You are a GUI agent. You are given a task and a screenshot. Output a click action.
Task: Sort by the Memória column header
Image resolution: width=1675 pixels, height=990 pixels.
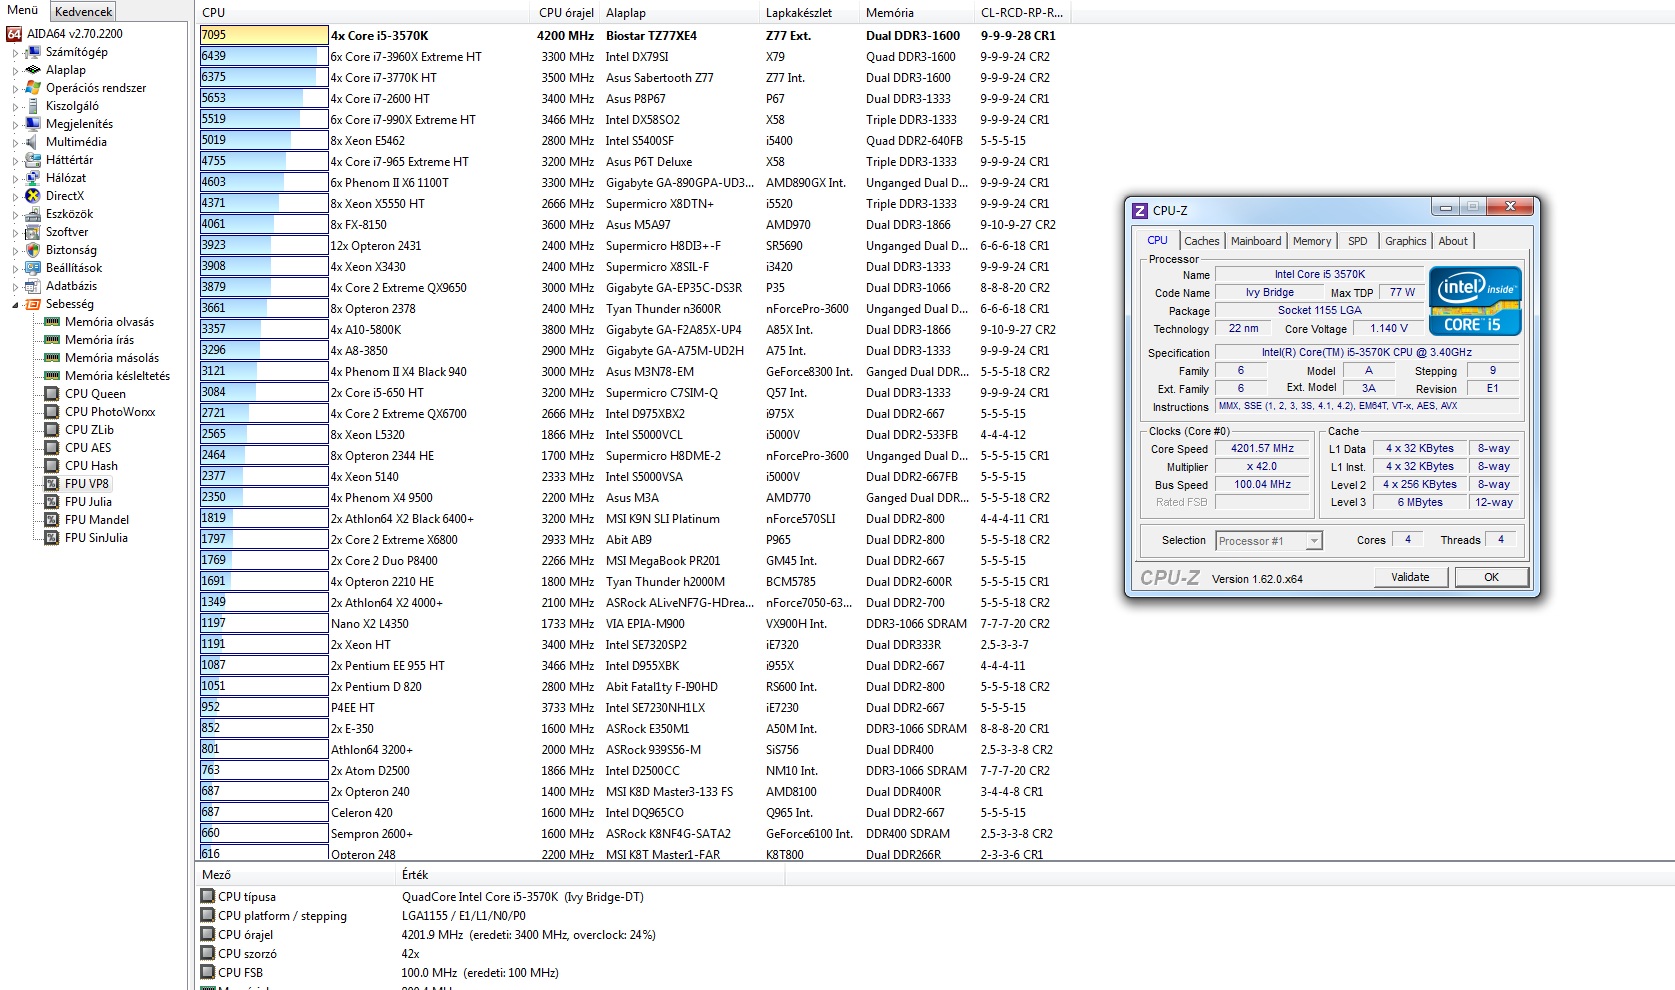(x=917, y=13)
